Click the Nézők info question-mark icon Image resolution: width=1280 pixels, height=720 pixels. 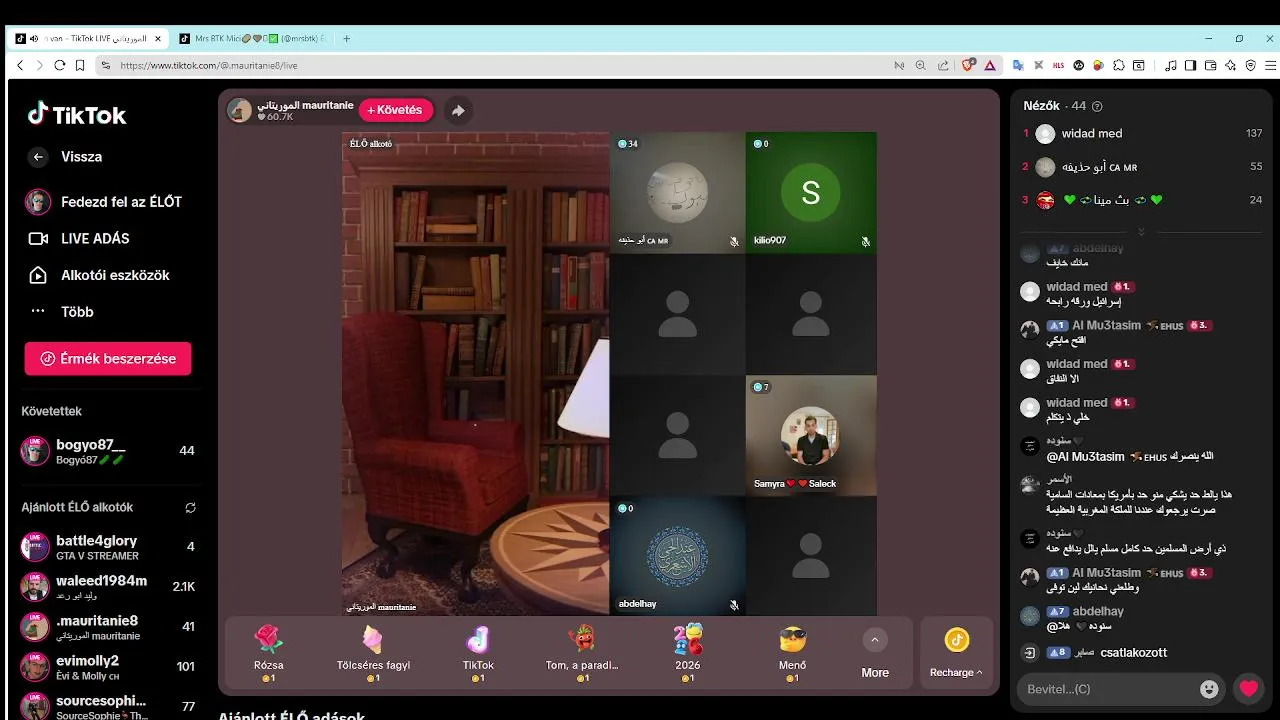(1097, 106)
